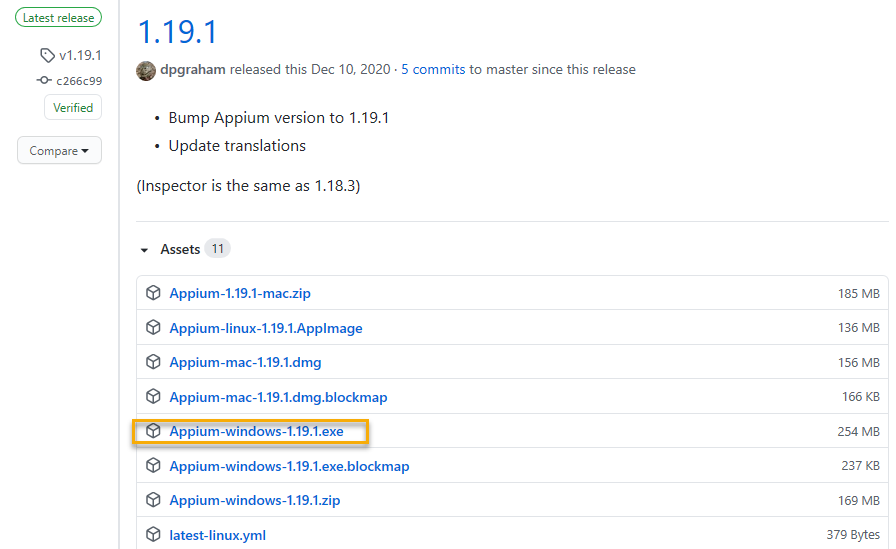Download Appium-1.19.1-mac.zip
The height and width of the screenshot is (549, 896).
tap(240, 293)
